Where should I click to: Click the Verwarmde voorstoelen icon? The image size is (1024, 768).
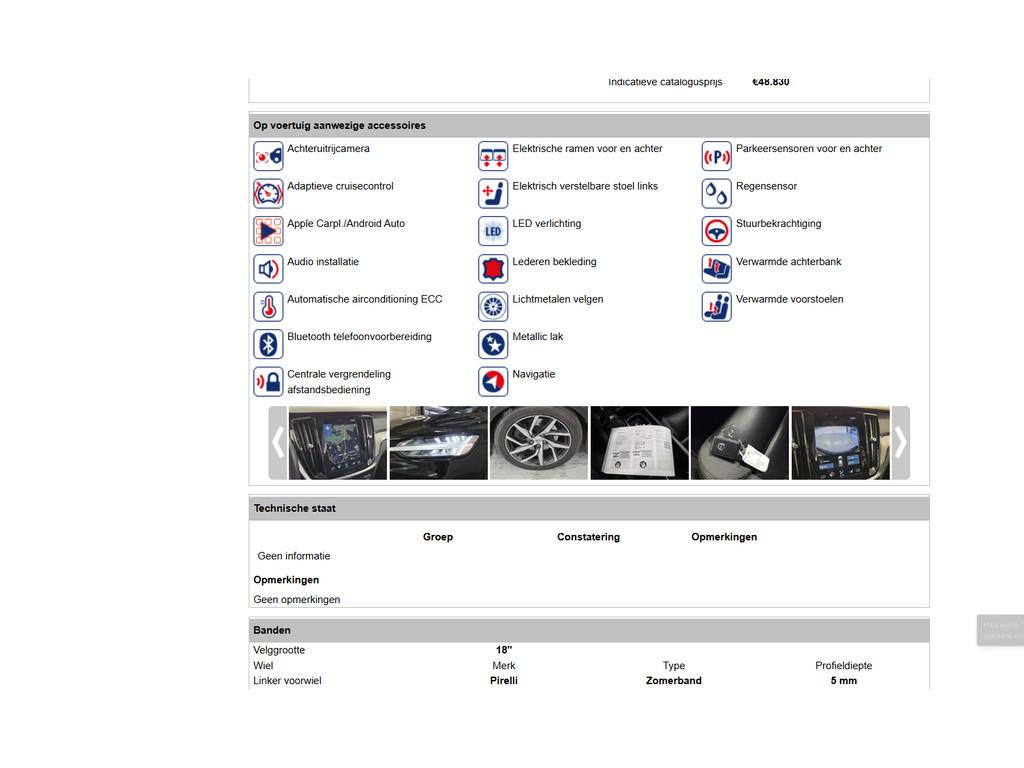716,307
